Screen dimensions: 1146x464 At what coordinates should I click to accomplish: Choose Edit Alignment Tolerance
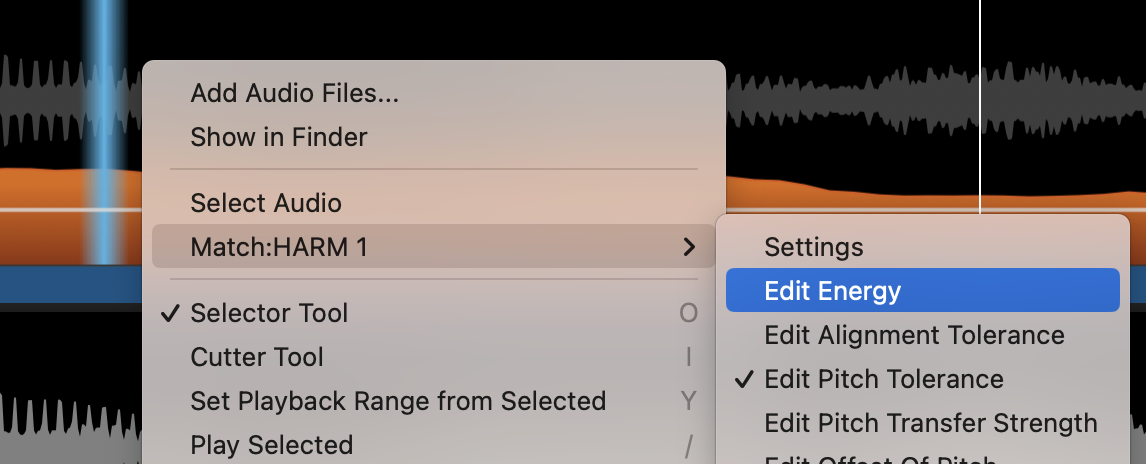point(914,335)
